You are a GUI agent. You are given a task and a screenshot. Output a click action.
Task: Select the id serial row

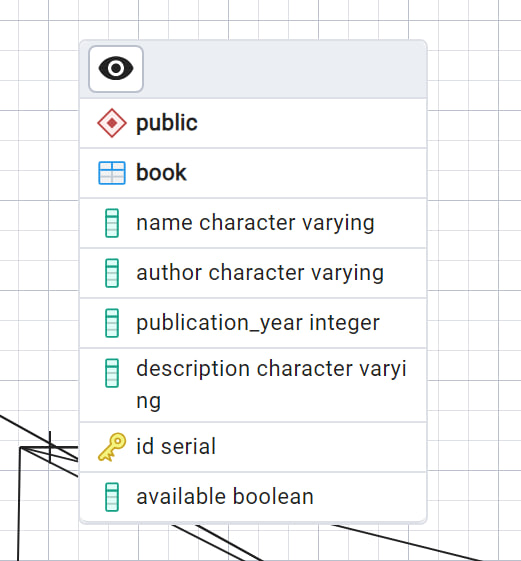tap(253, 447)
